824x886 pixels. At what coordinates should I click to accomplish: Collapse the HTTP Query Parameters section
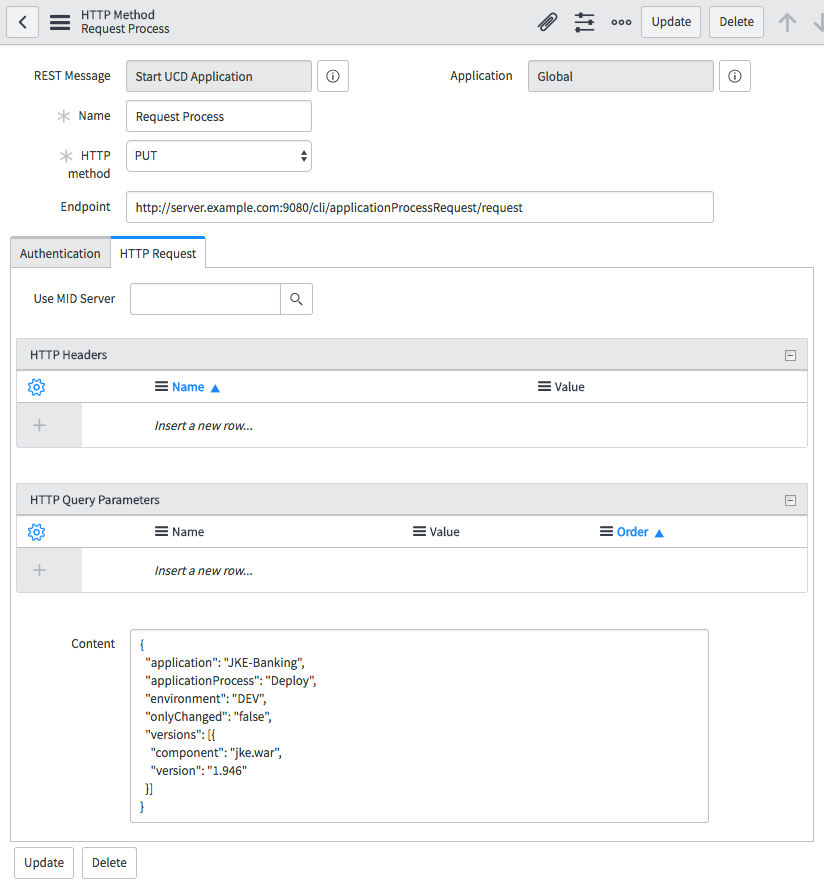(790, 500)
